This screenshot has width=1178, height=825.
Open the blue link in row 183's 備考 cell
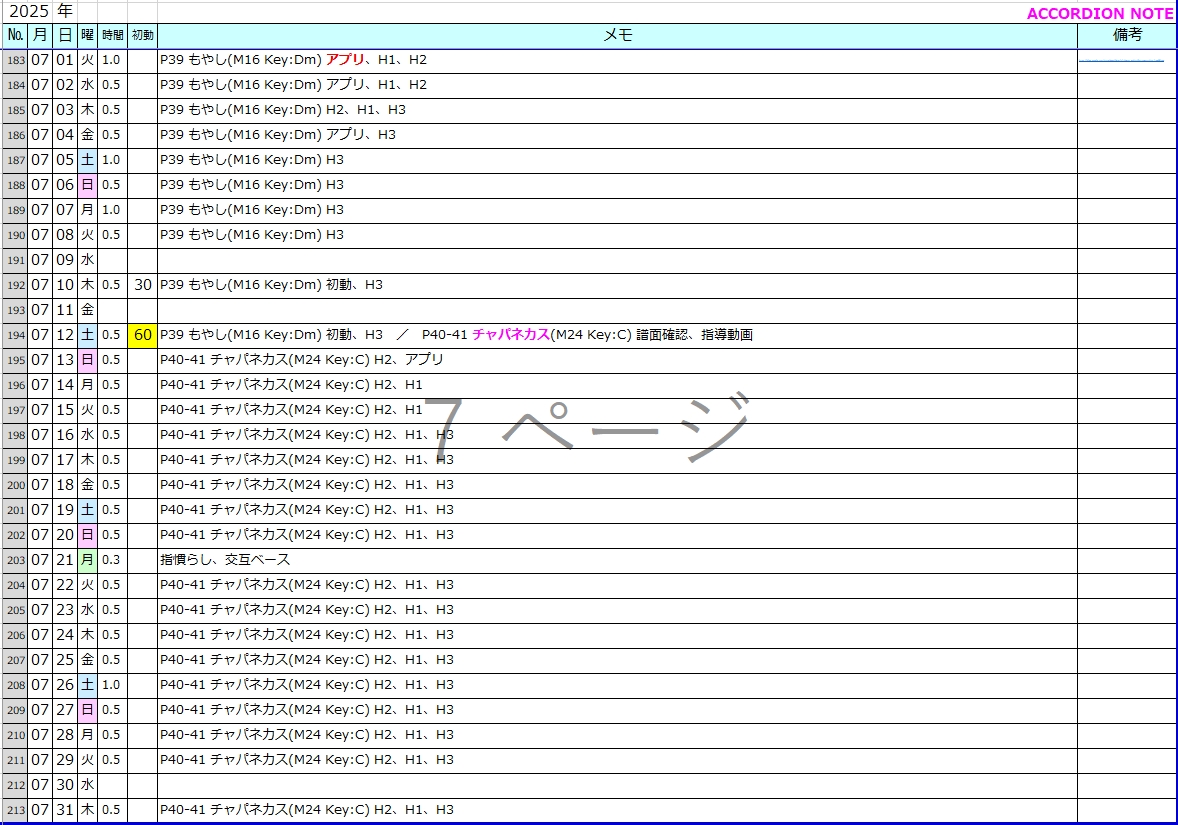(x=1121, y=60)
